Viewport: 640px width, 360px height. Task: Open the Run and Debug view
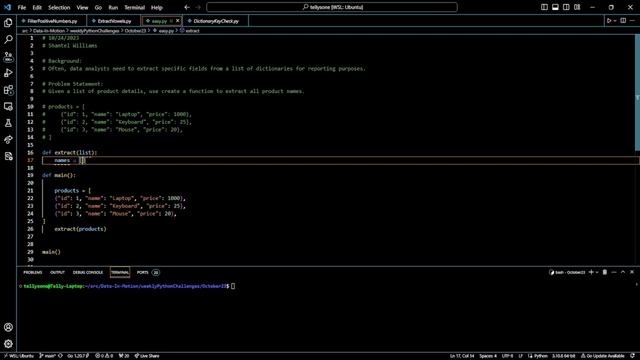click(8, 73)
